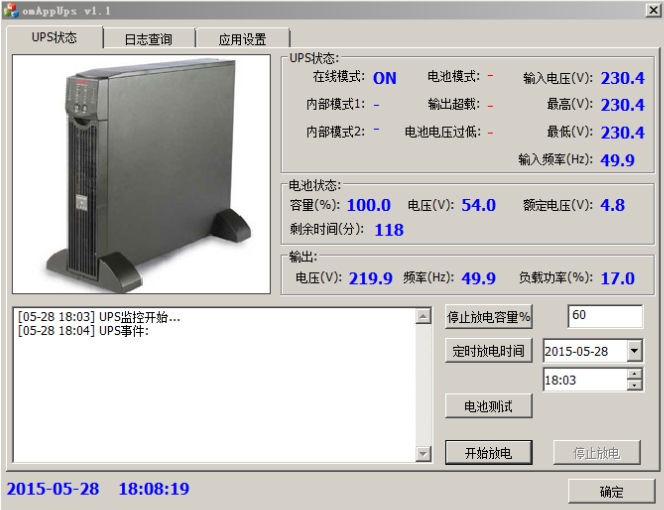Start the 电池测试 battery test
The image size is (664, 510).
pyautogui.click(x=488, y=405)
